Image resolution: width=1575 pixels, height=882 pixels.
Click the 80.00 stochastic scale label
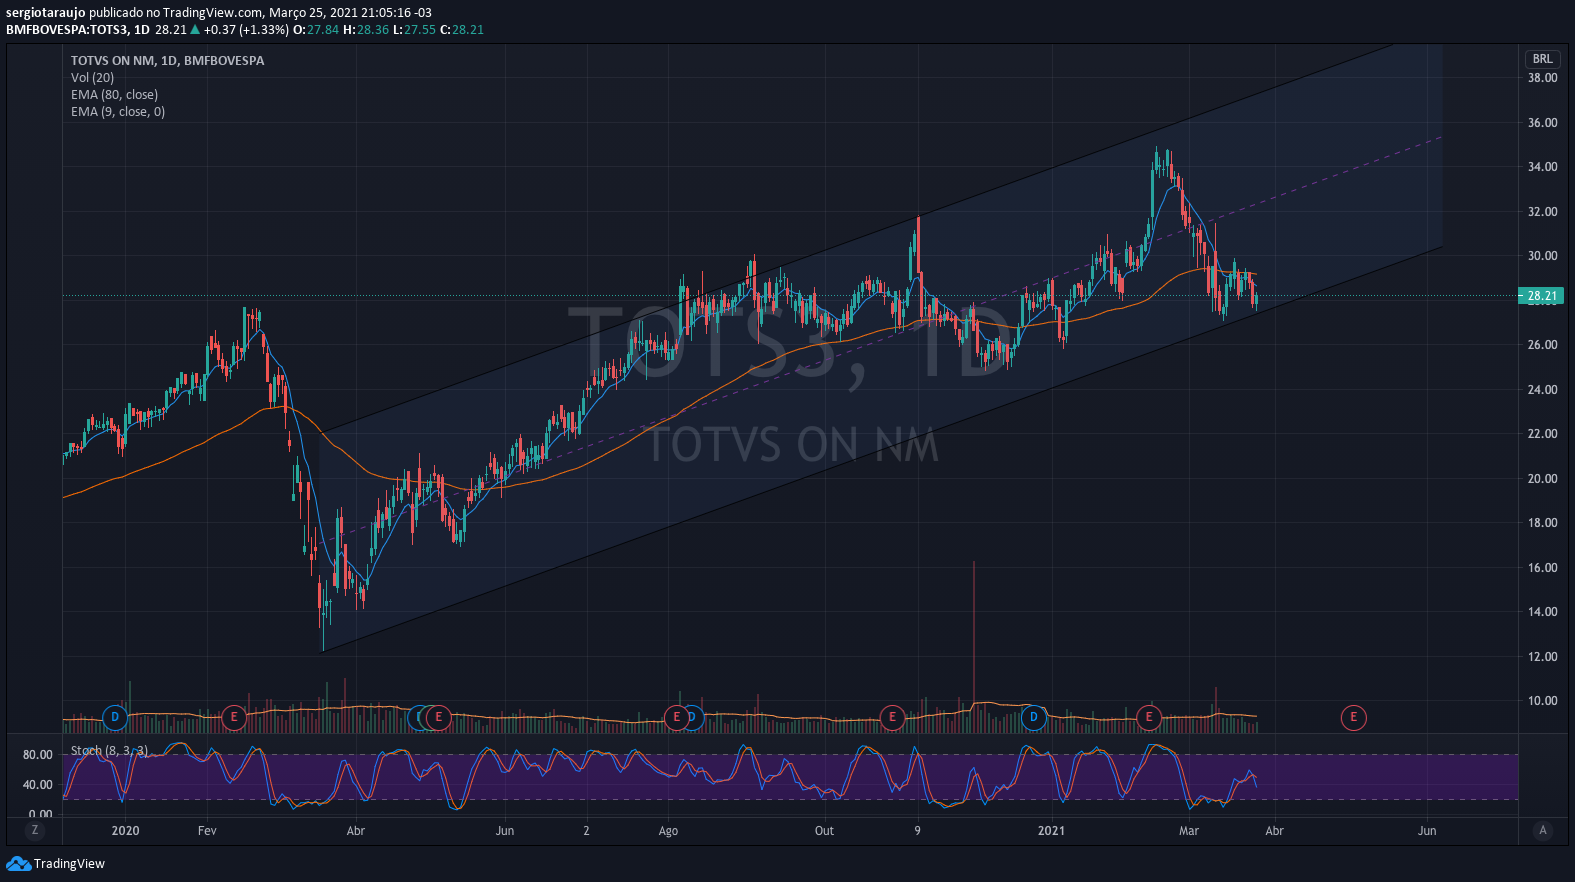(38, 754)
